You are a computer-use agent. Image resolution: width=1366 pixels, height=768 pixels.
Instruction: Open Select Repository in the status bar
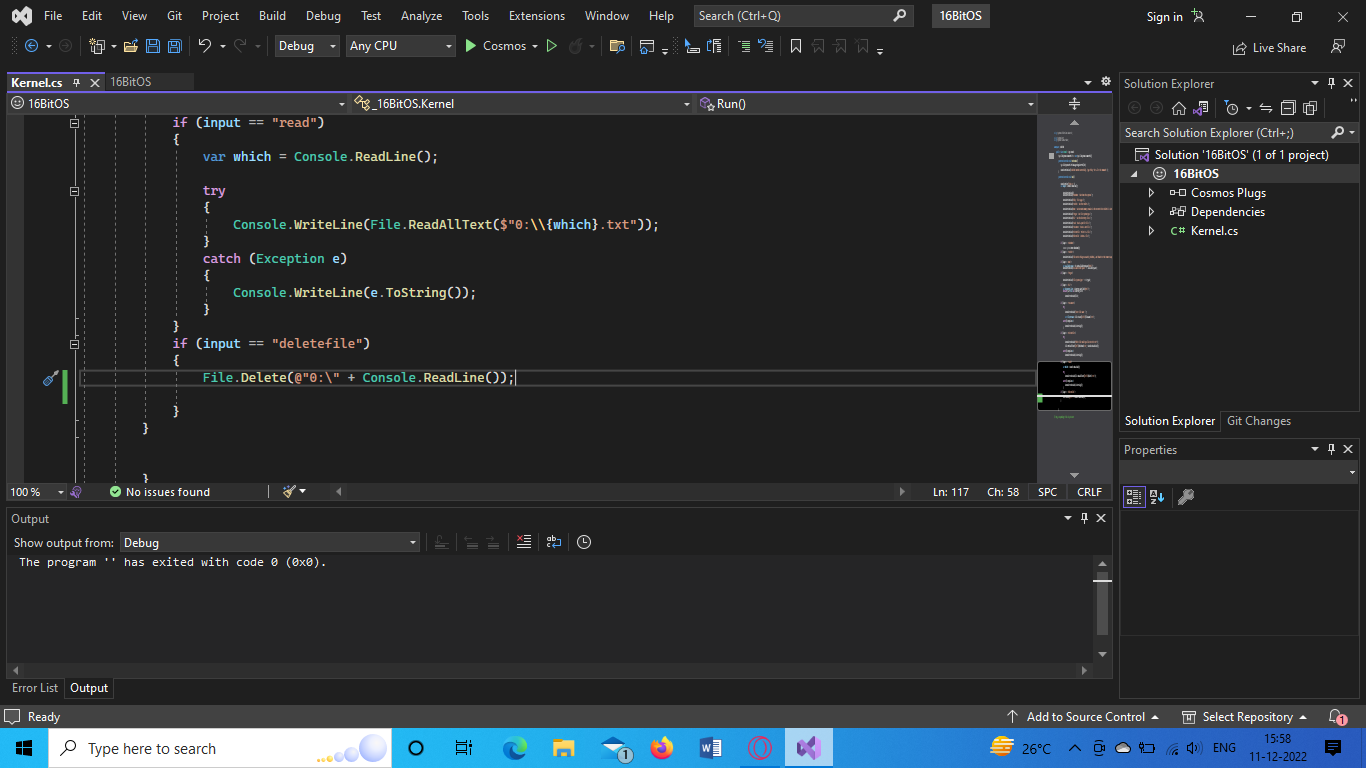click(1244, 716)
